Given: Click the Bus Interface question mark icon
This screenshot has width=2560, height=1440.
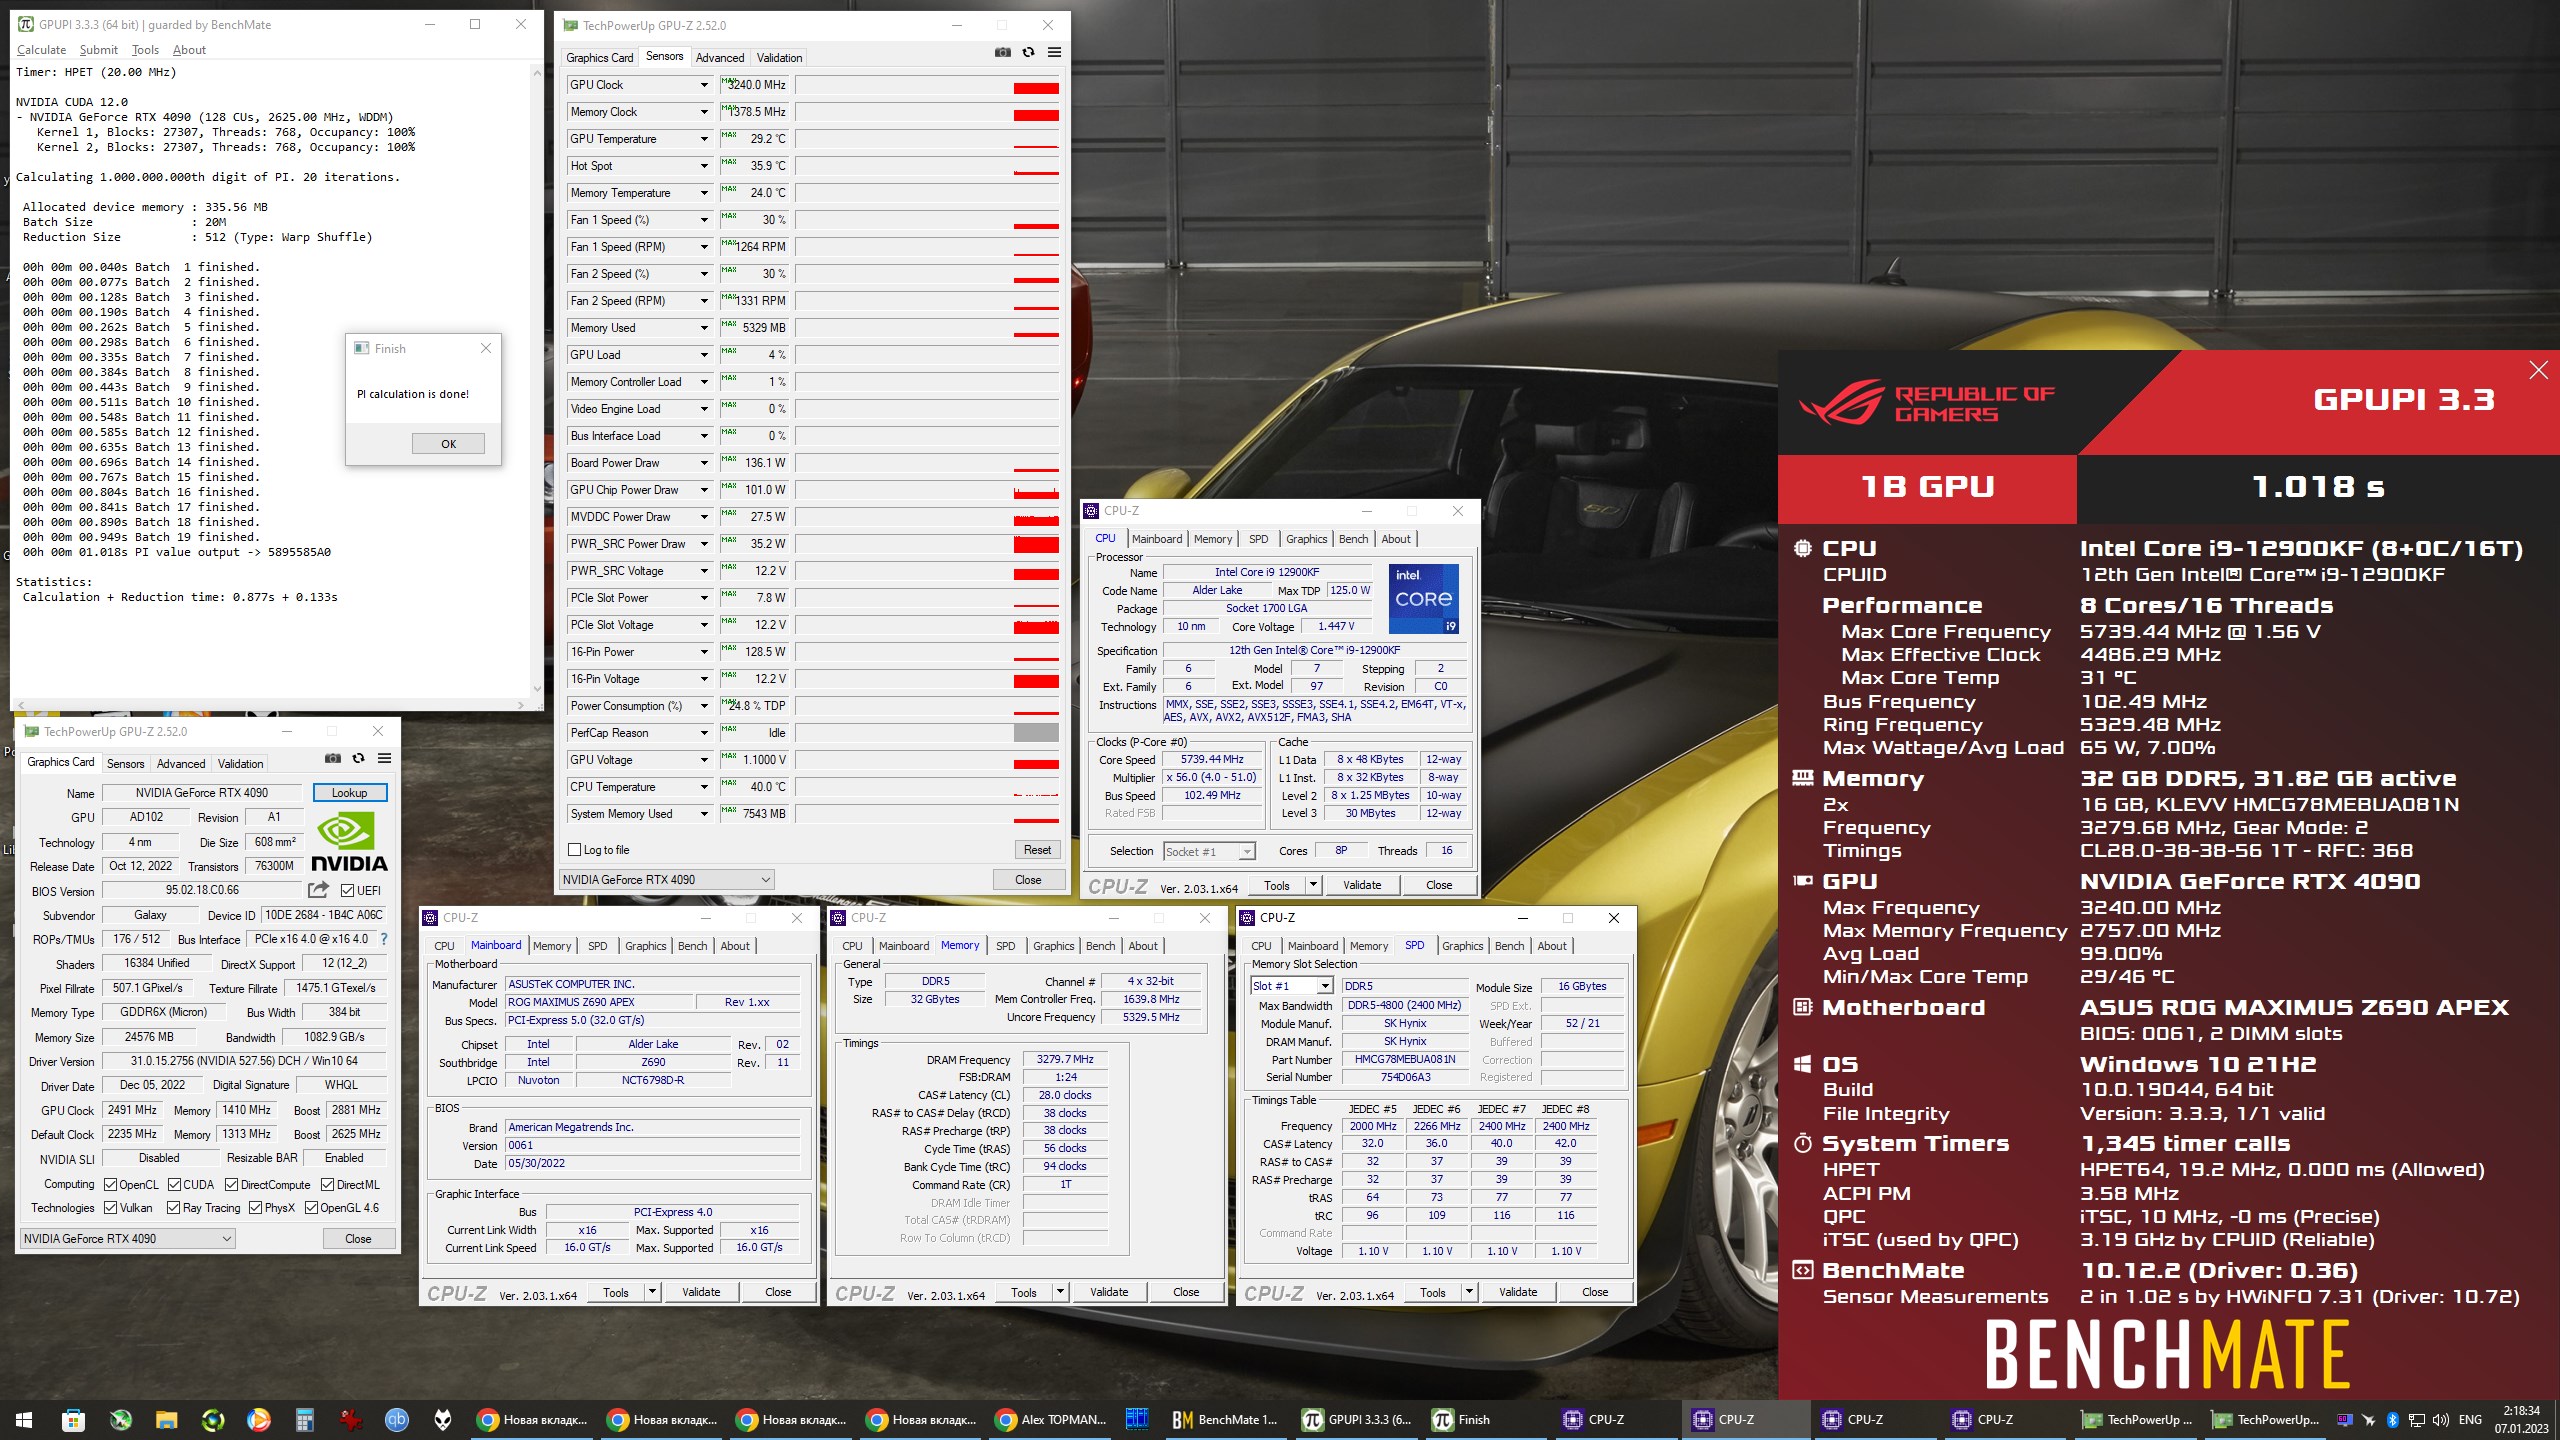Looking at the screenshot, I should pyautogui.click(x=383, y=939).
